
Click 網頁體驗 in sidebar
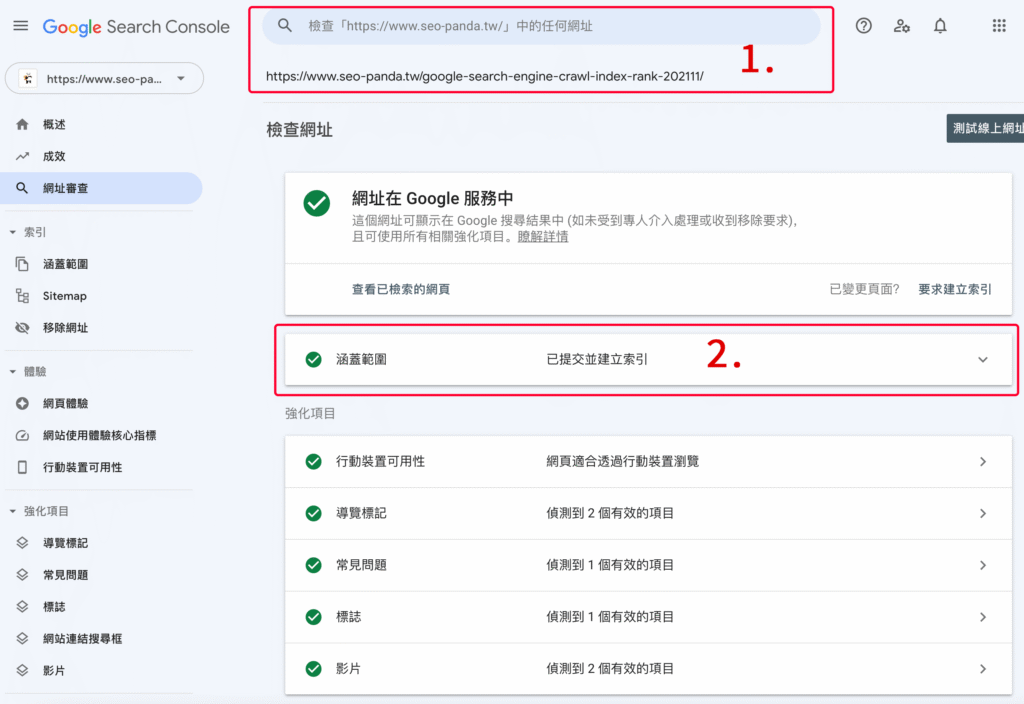pyautogui.click(x=65, y=404)
